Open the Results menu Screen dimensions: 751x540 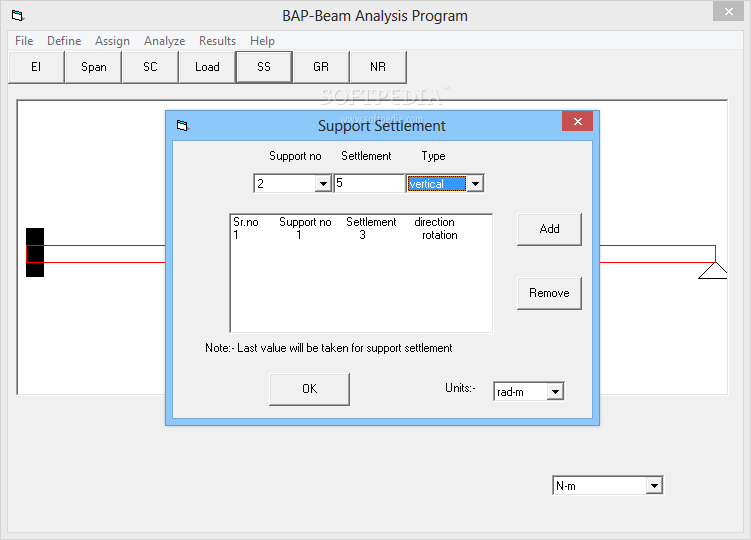pyautogui.click(x=217, y=41)
